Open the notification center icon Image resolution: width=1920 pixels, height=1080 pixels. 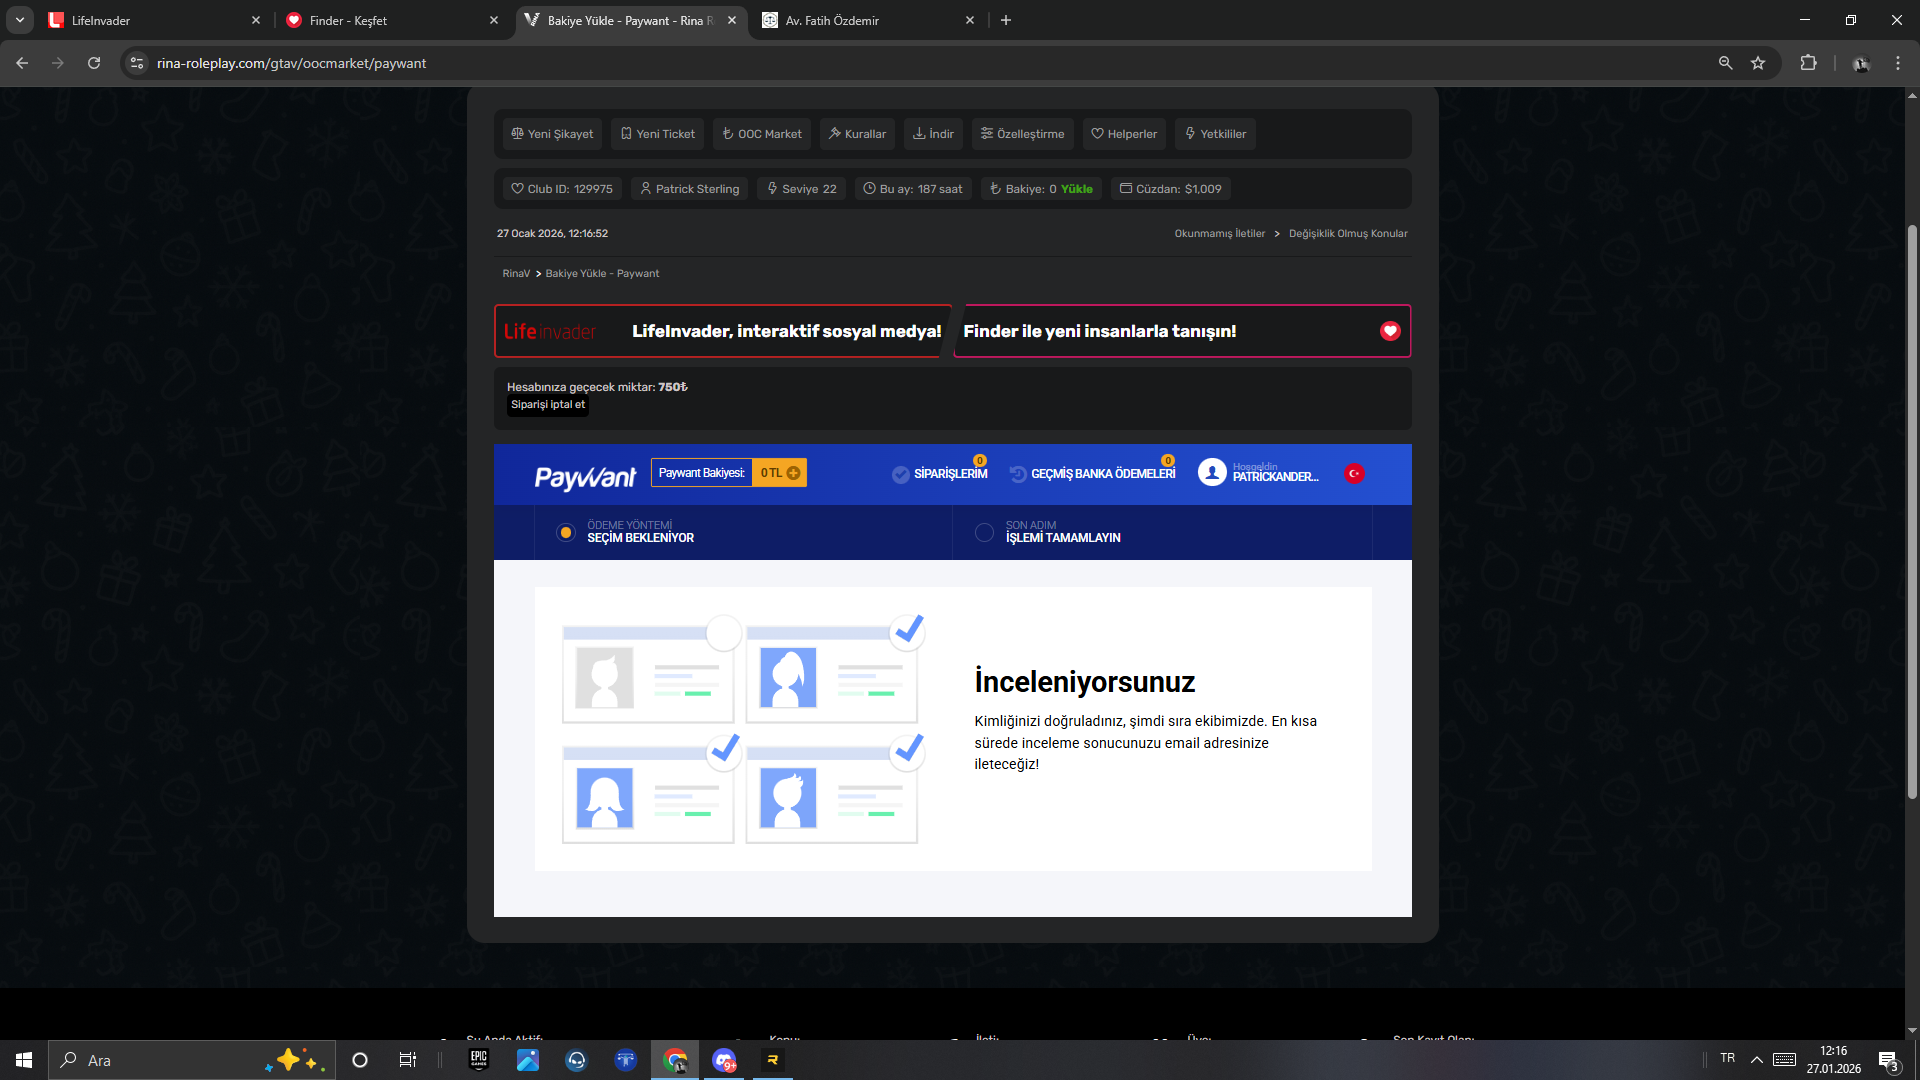pyautogui.click(x=1888, y=1060)
